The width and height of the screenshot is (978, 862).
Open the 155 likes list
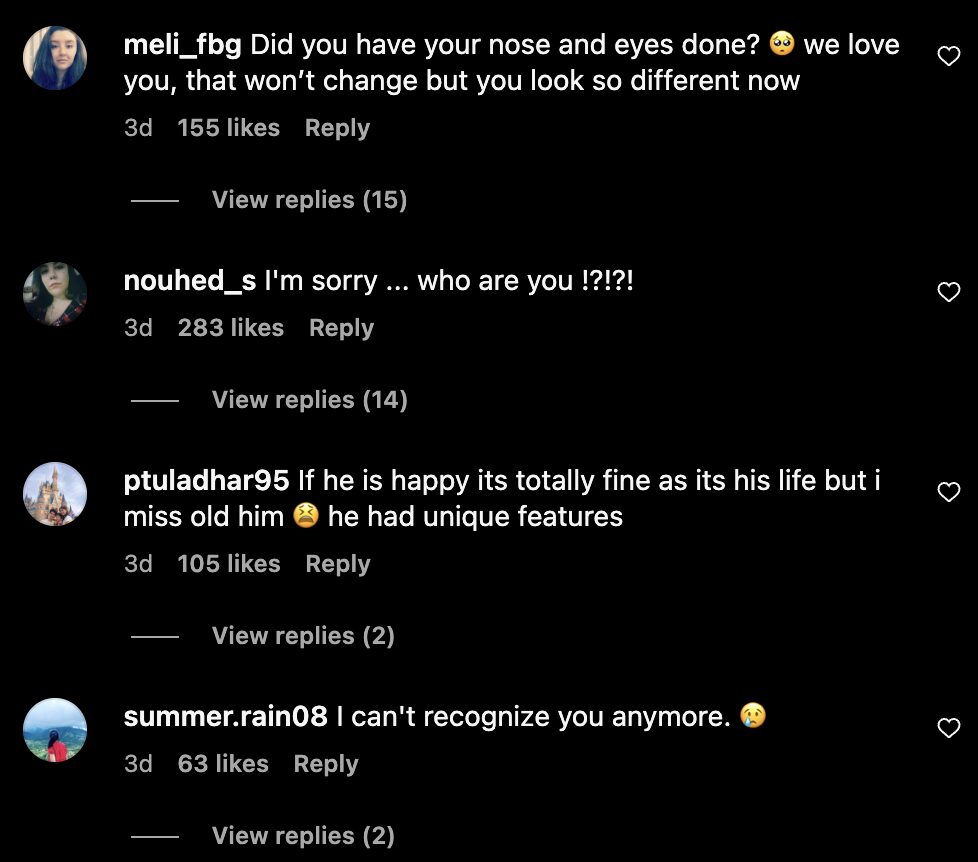(x=229, y=128)
